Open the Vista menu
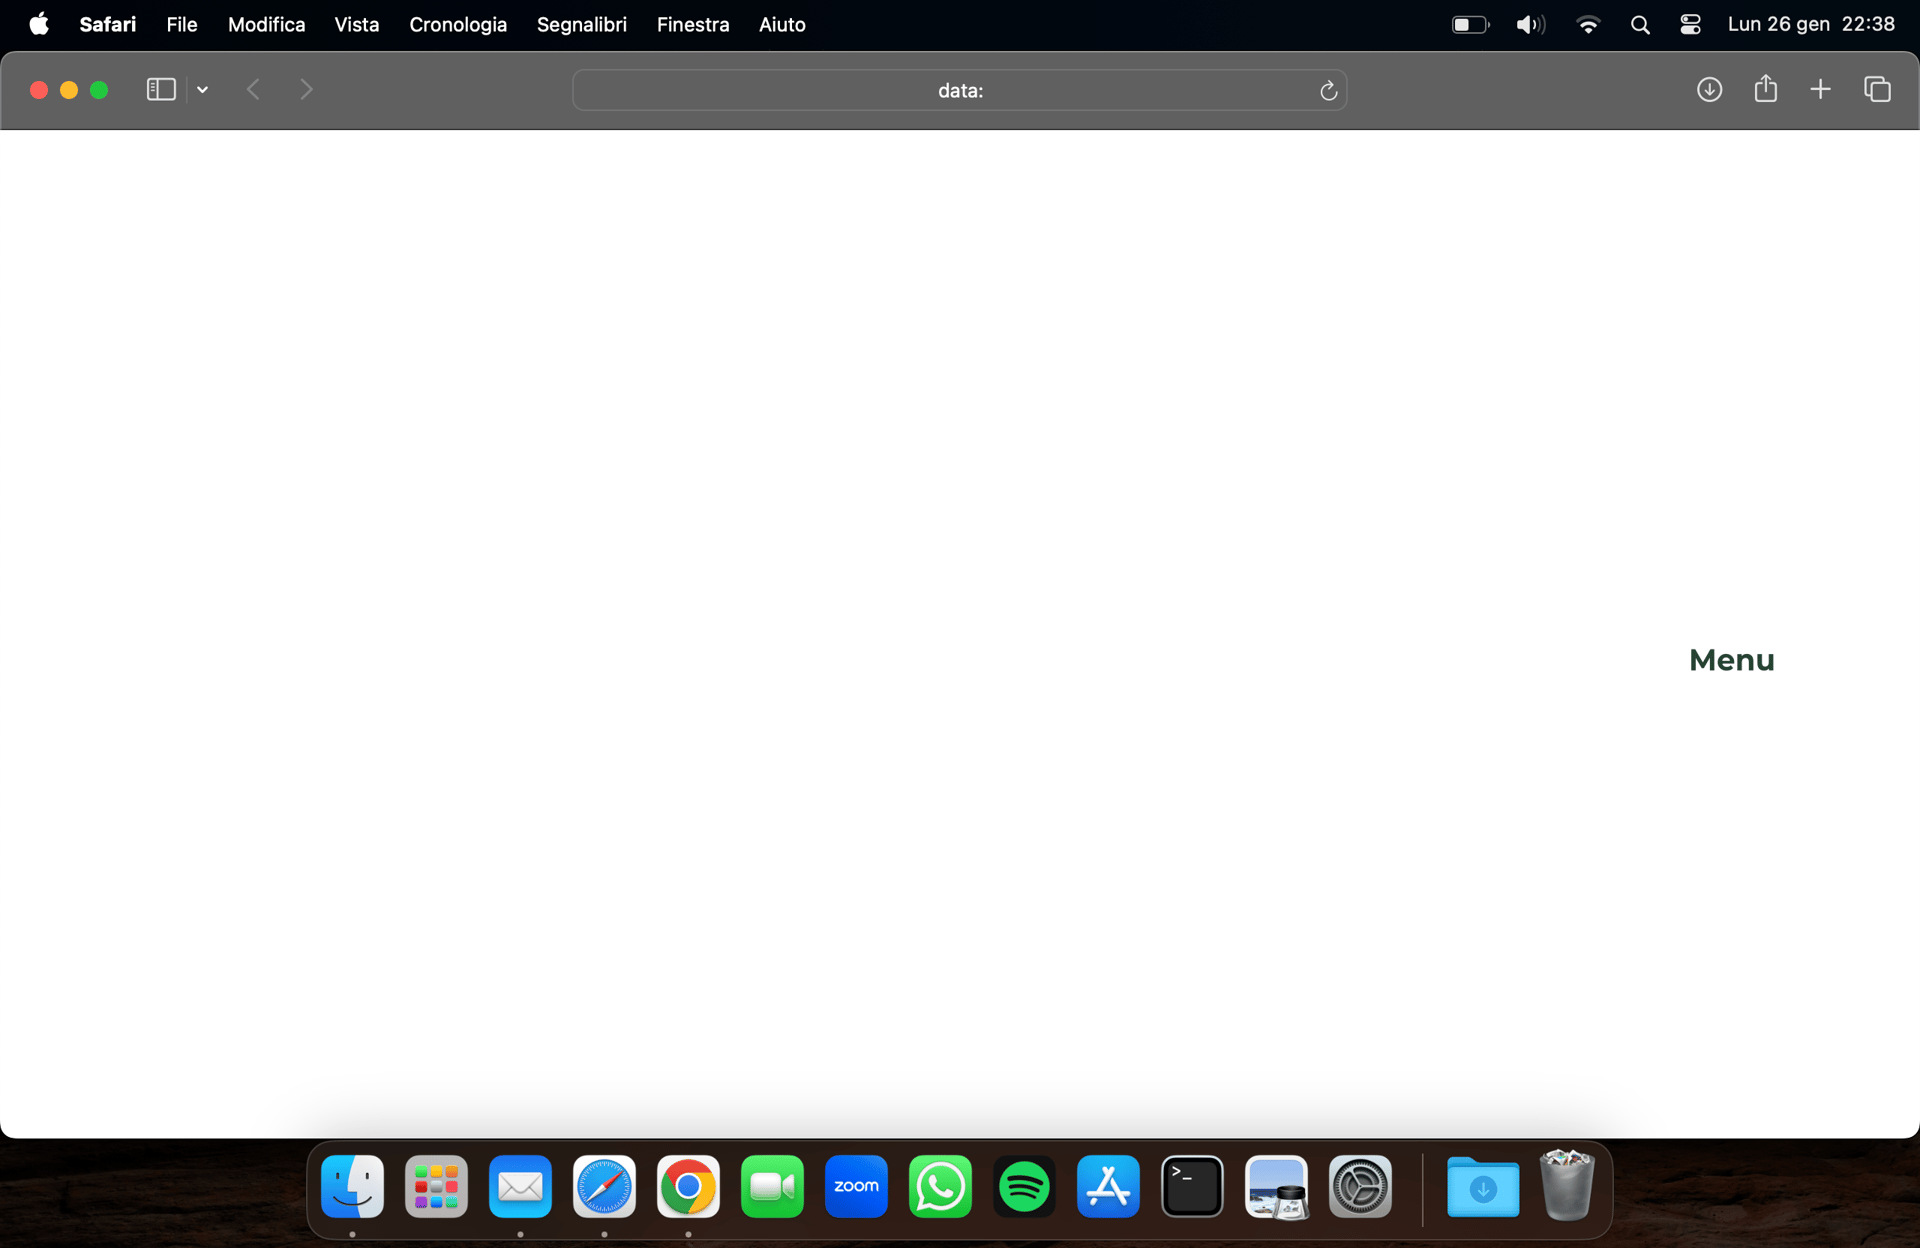Image resolution: width=1920 pixels, height=1248 pixels. tap(356, 25)
